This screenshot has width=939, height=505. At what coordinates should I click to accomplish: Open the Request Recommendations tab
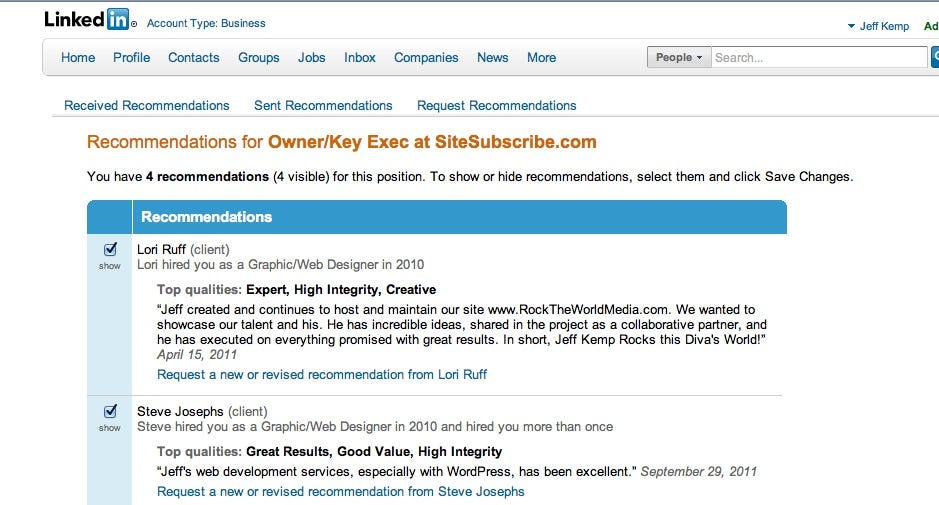[x=496, y=105]
